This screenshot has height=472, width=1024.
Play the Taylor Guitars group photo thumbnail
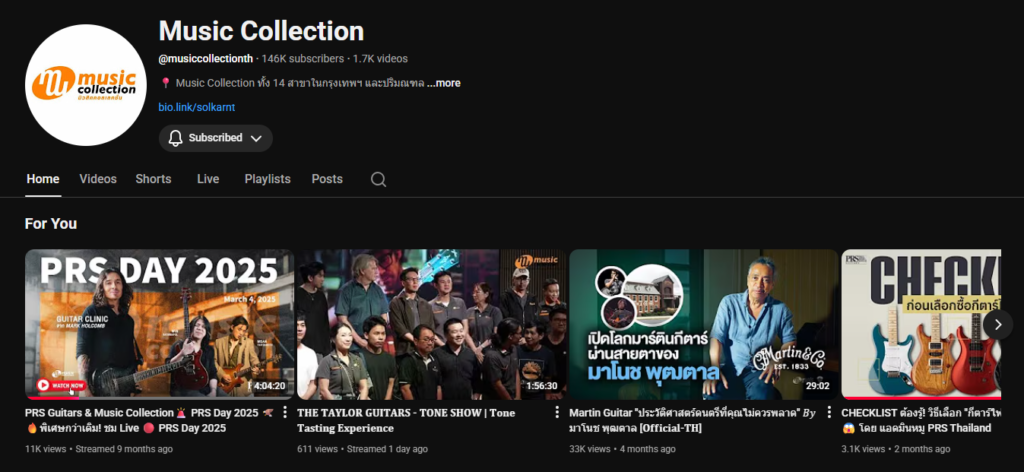point(432,324)
